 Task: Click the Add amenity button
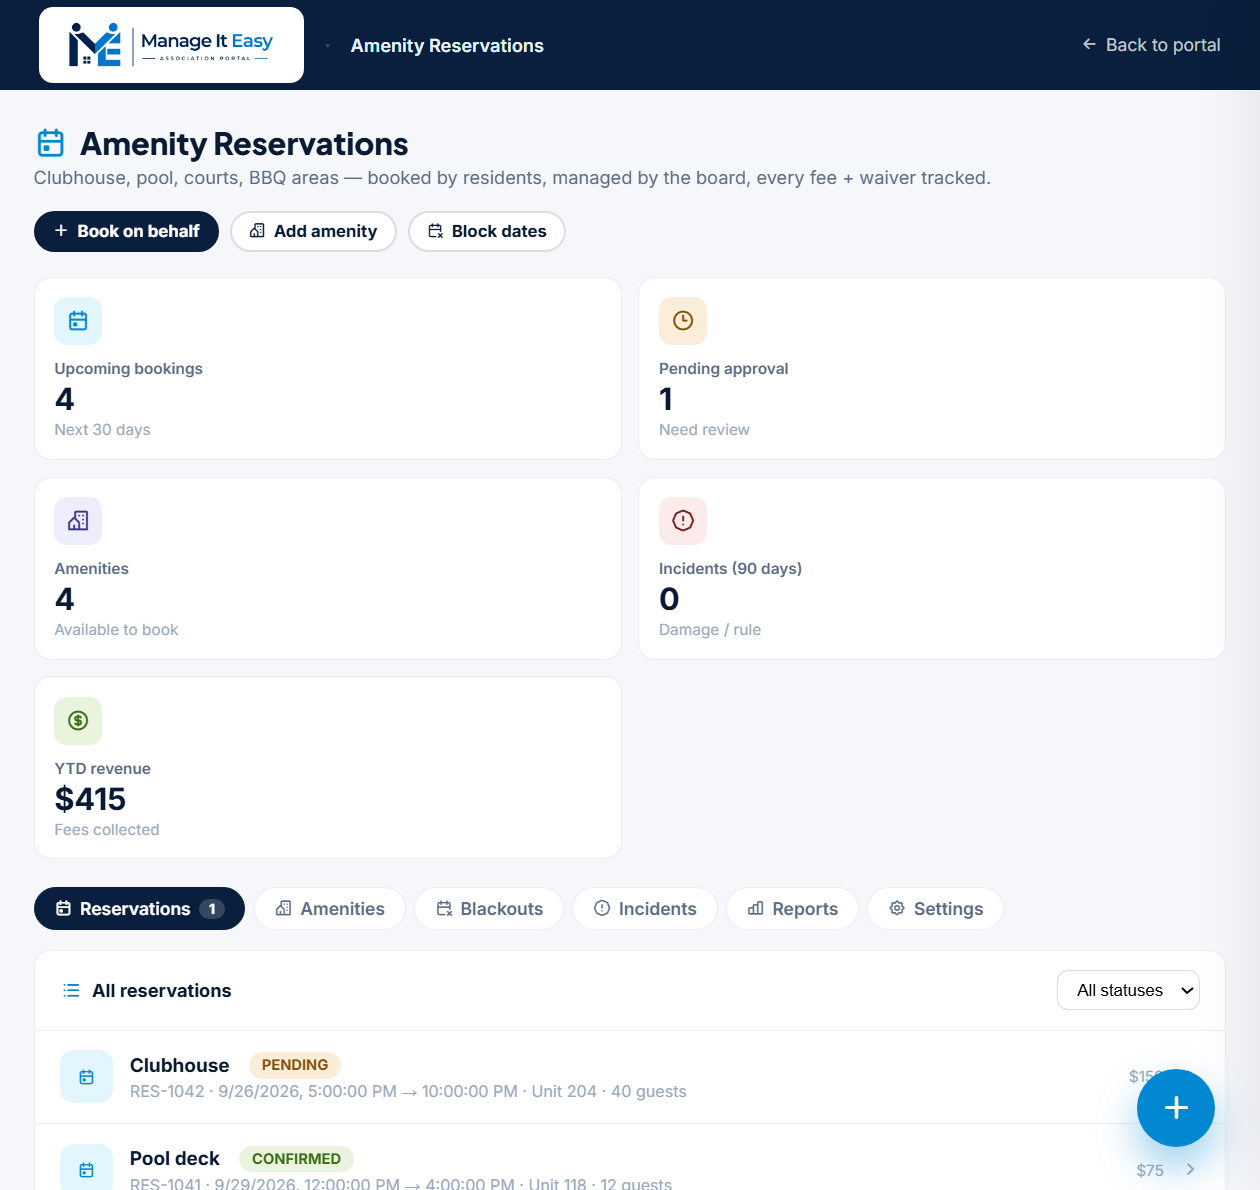point(313,231)
